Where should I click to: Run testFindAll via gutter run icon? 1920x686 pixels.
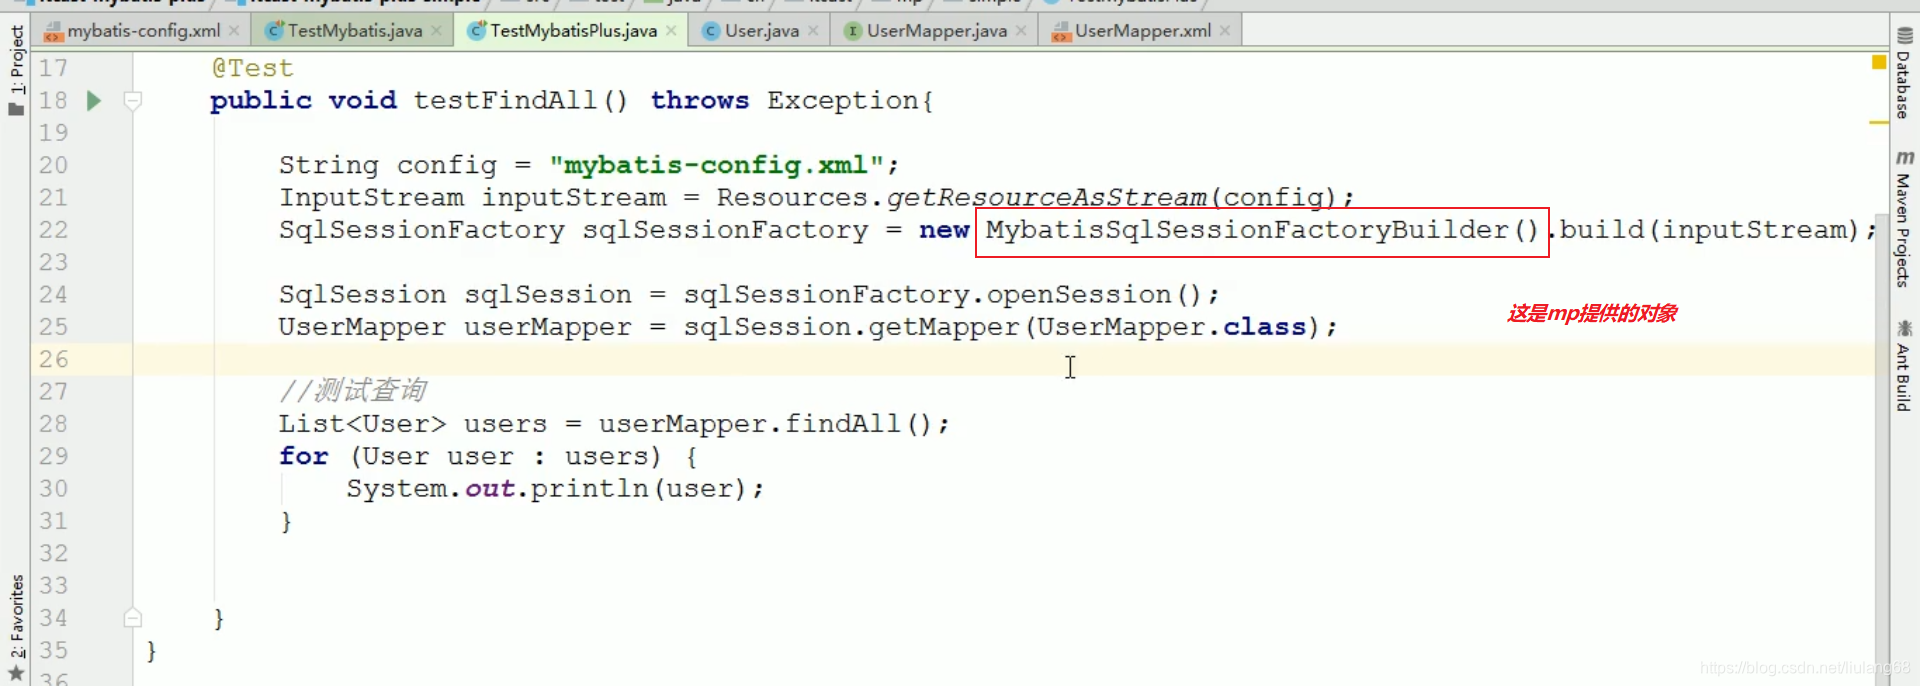point(94,100)
